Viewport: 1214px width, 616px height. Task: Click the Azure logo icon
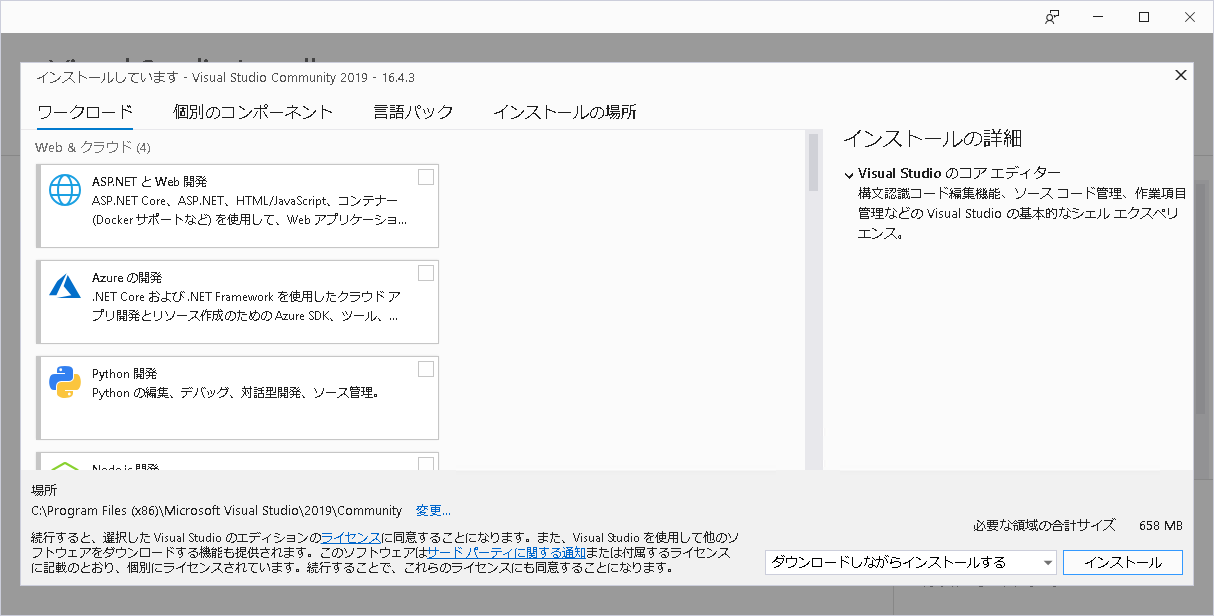[x=65, y=286]
